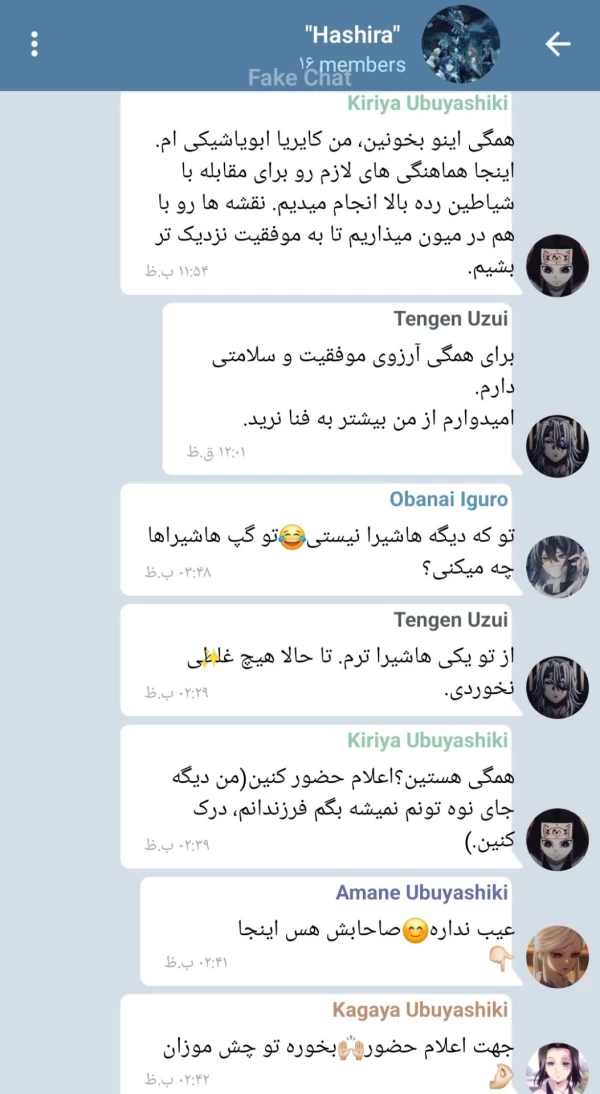Screen dimensions: 600x1094
Task: Tap the back arrow in header
Action: [x=557, y=44]
